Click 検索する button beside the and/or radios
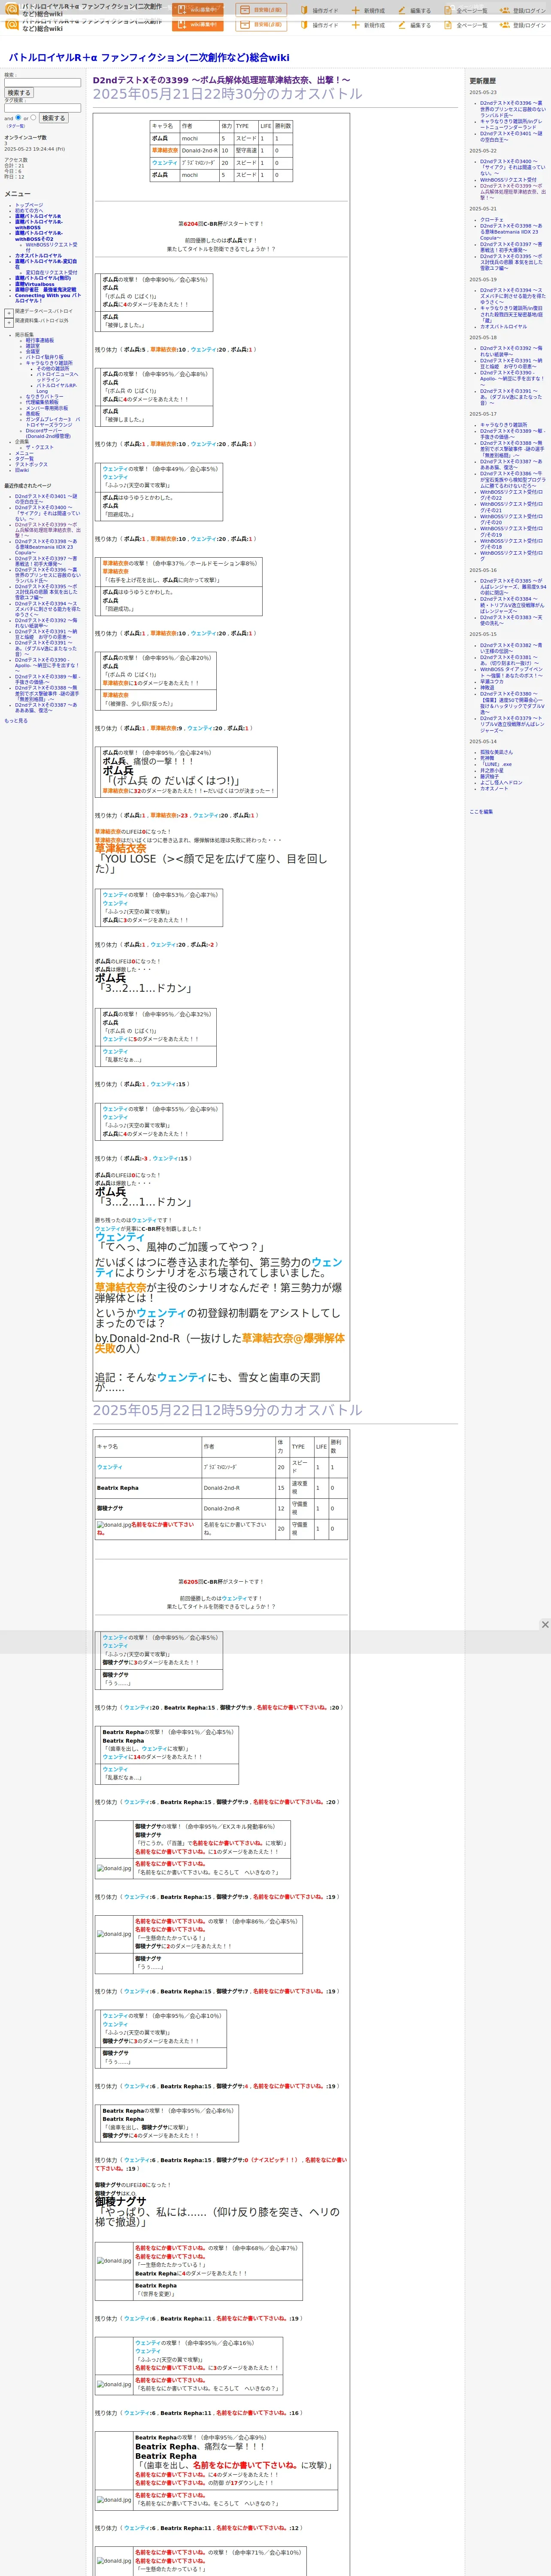551x2576 pixels. [x=53, y=118]
